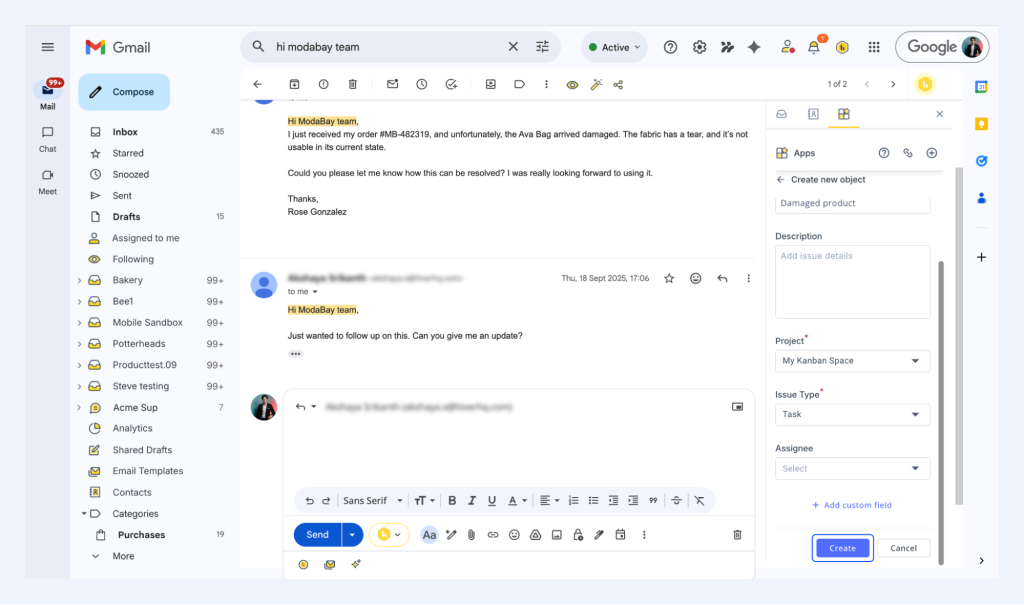Select the Apps tab in the side panel

[x=844, y=114]
